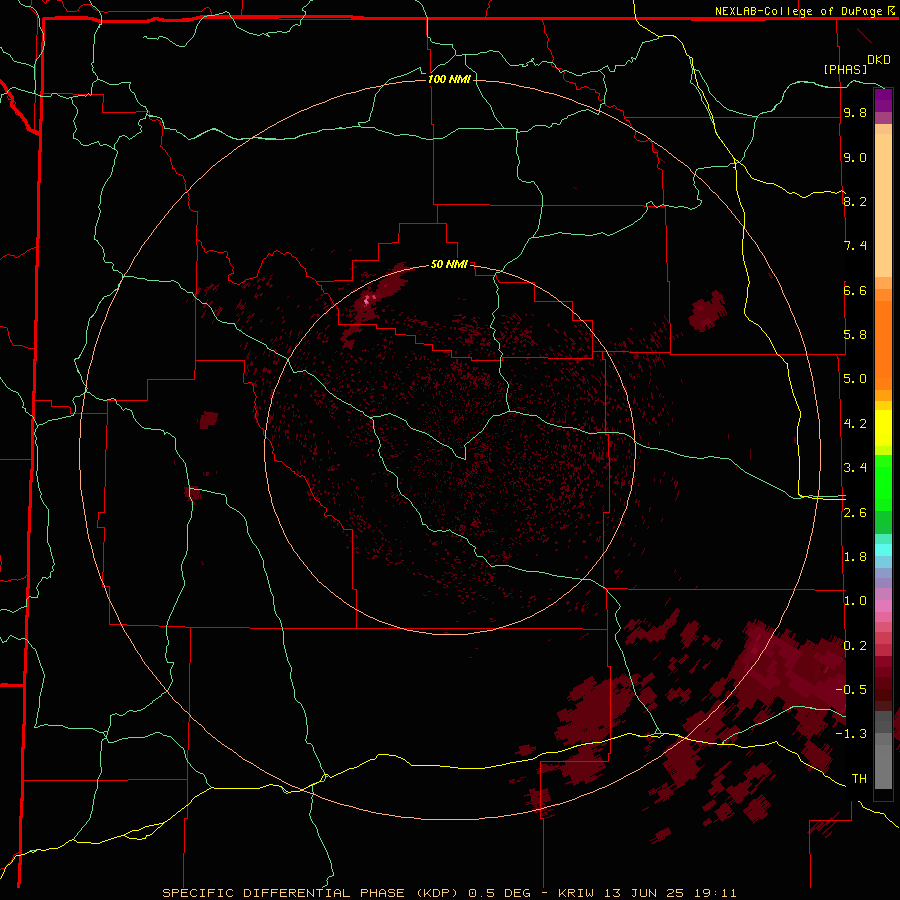The image size is (900, 900).
Task: Click the 6.6 scale label
Action: (x=855, y=290)
